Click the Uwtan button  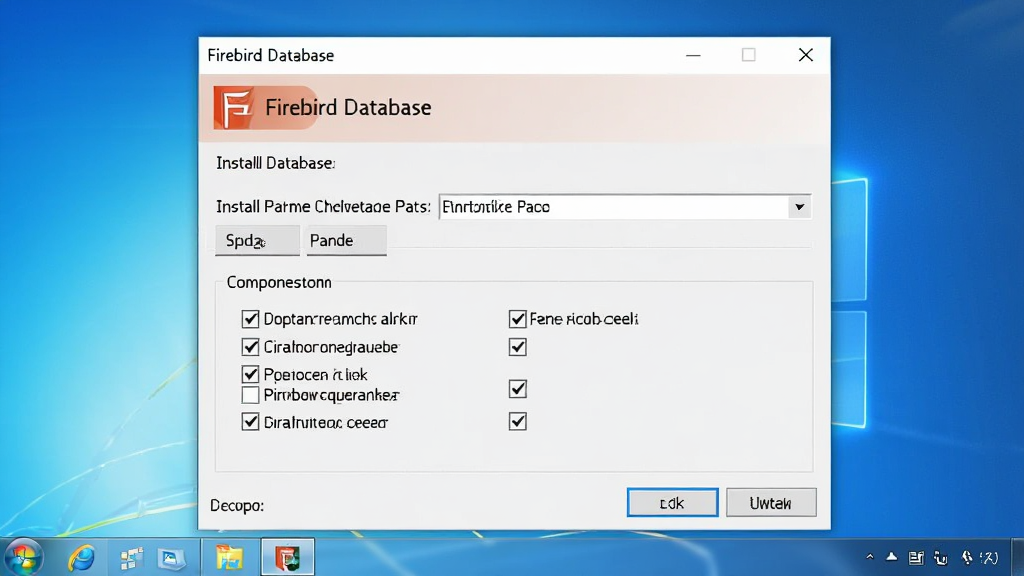point(771,503)
